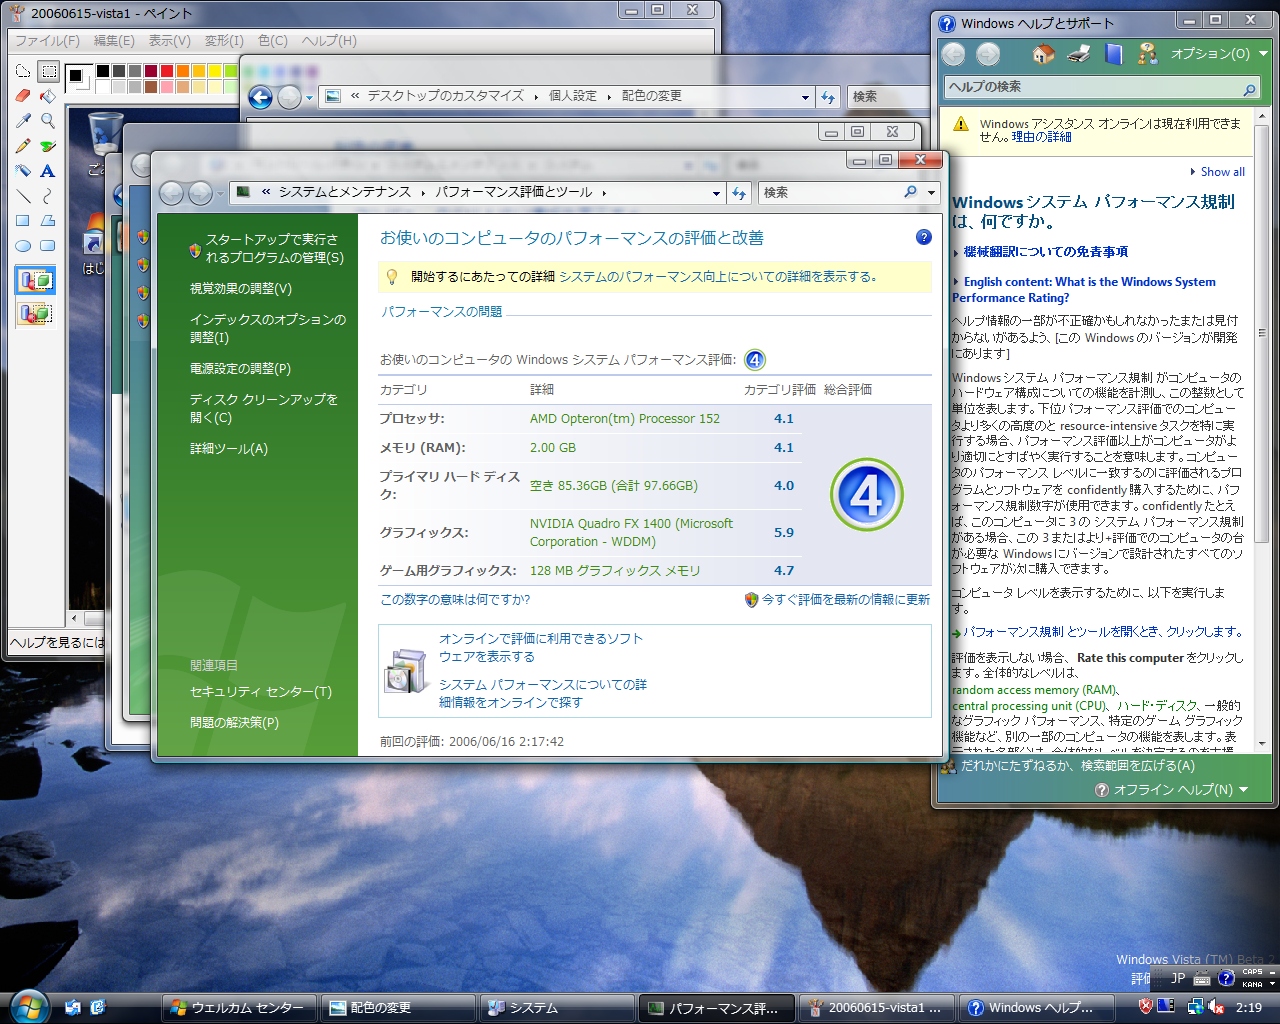Open 理由の詳細 link in Help window
1280x1024 pixels.
[1041, 137]
